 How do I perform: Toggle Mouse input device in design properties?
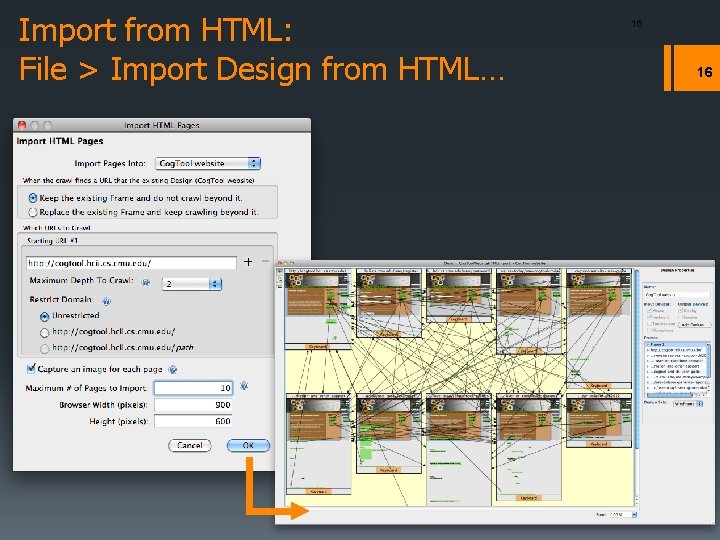click(649, 310)
